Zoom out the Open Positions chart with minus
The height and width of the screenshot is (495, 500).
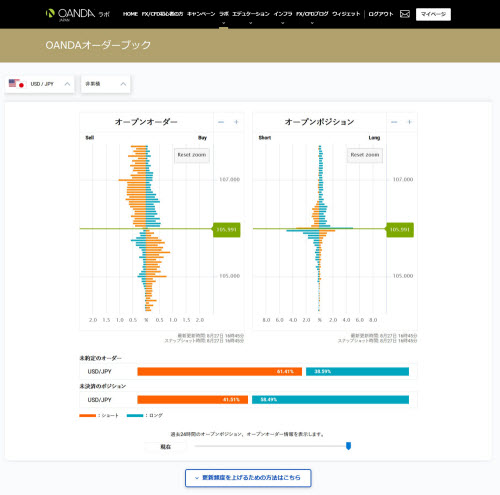[394, 122]
